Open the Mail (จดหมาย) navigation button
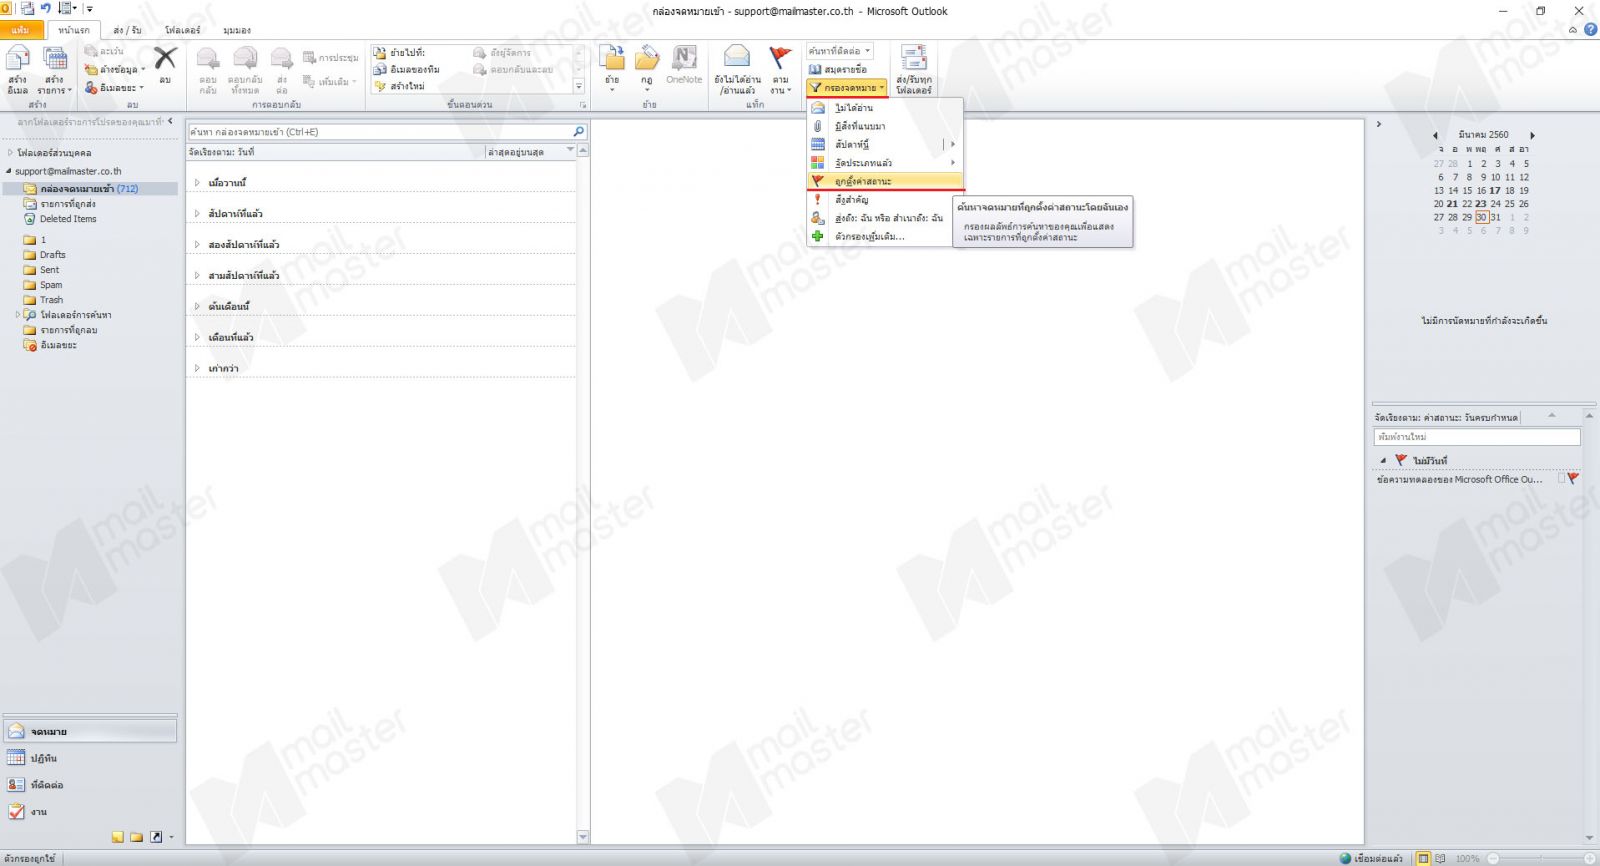 pyautogui.click(x=90, y=732)
